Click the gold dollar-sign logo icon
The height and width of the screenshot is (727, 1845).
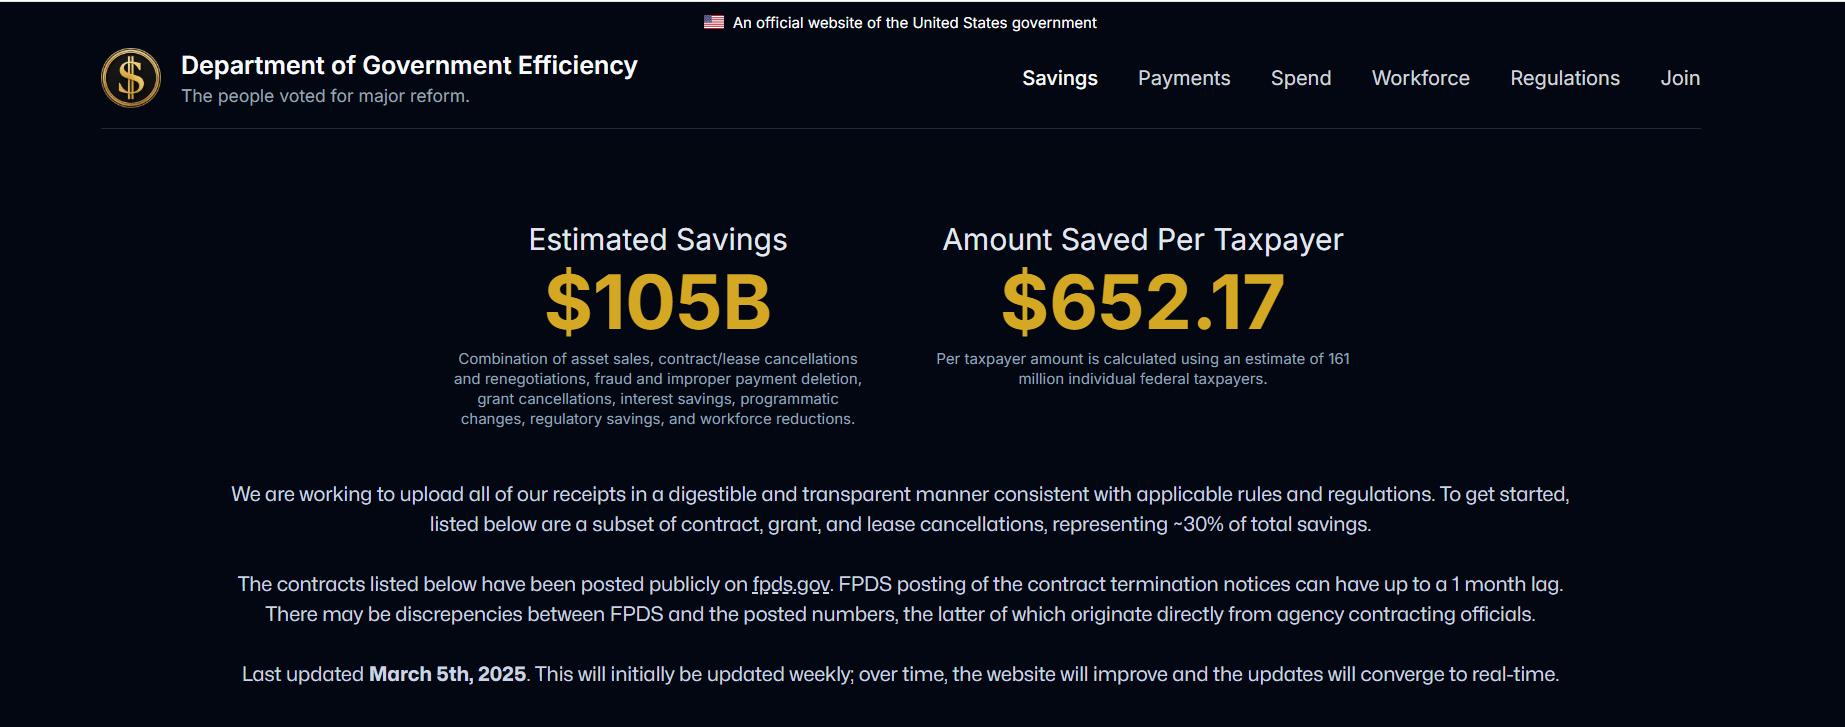coord(131,78)
